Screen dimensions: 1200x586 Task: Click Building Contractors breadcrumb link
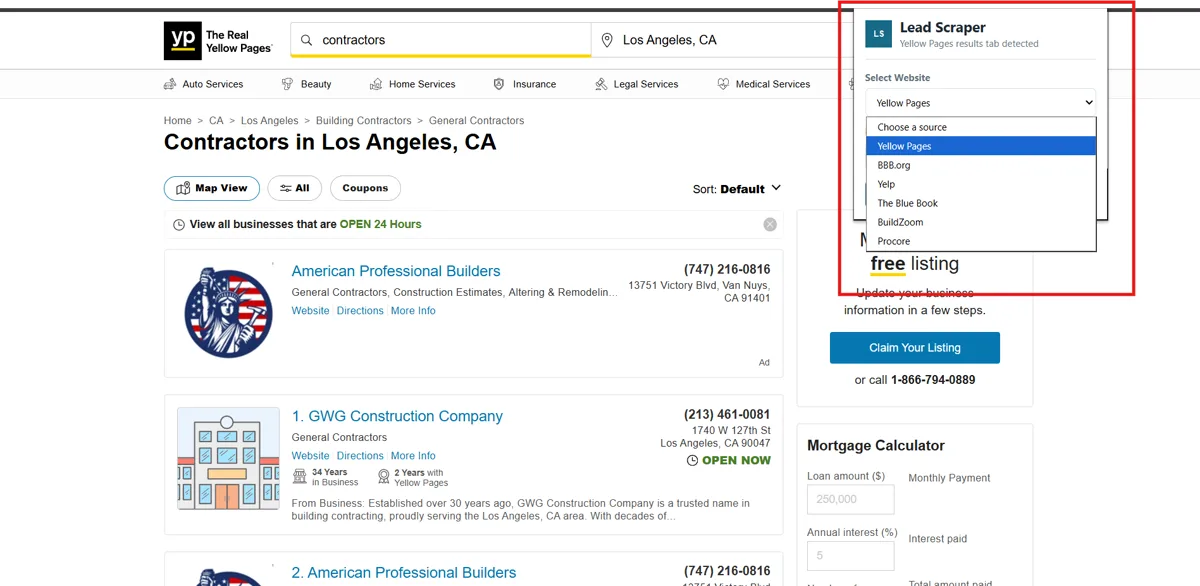[364, 121]
